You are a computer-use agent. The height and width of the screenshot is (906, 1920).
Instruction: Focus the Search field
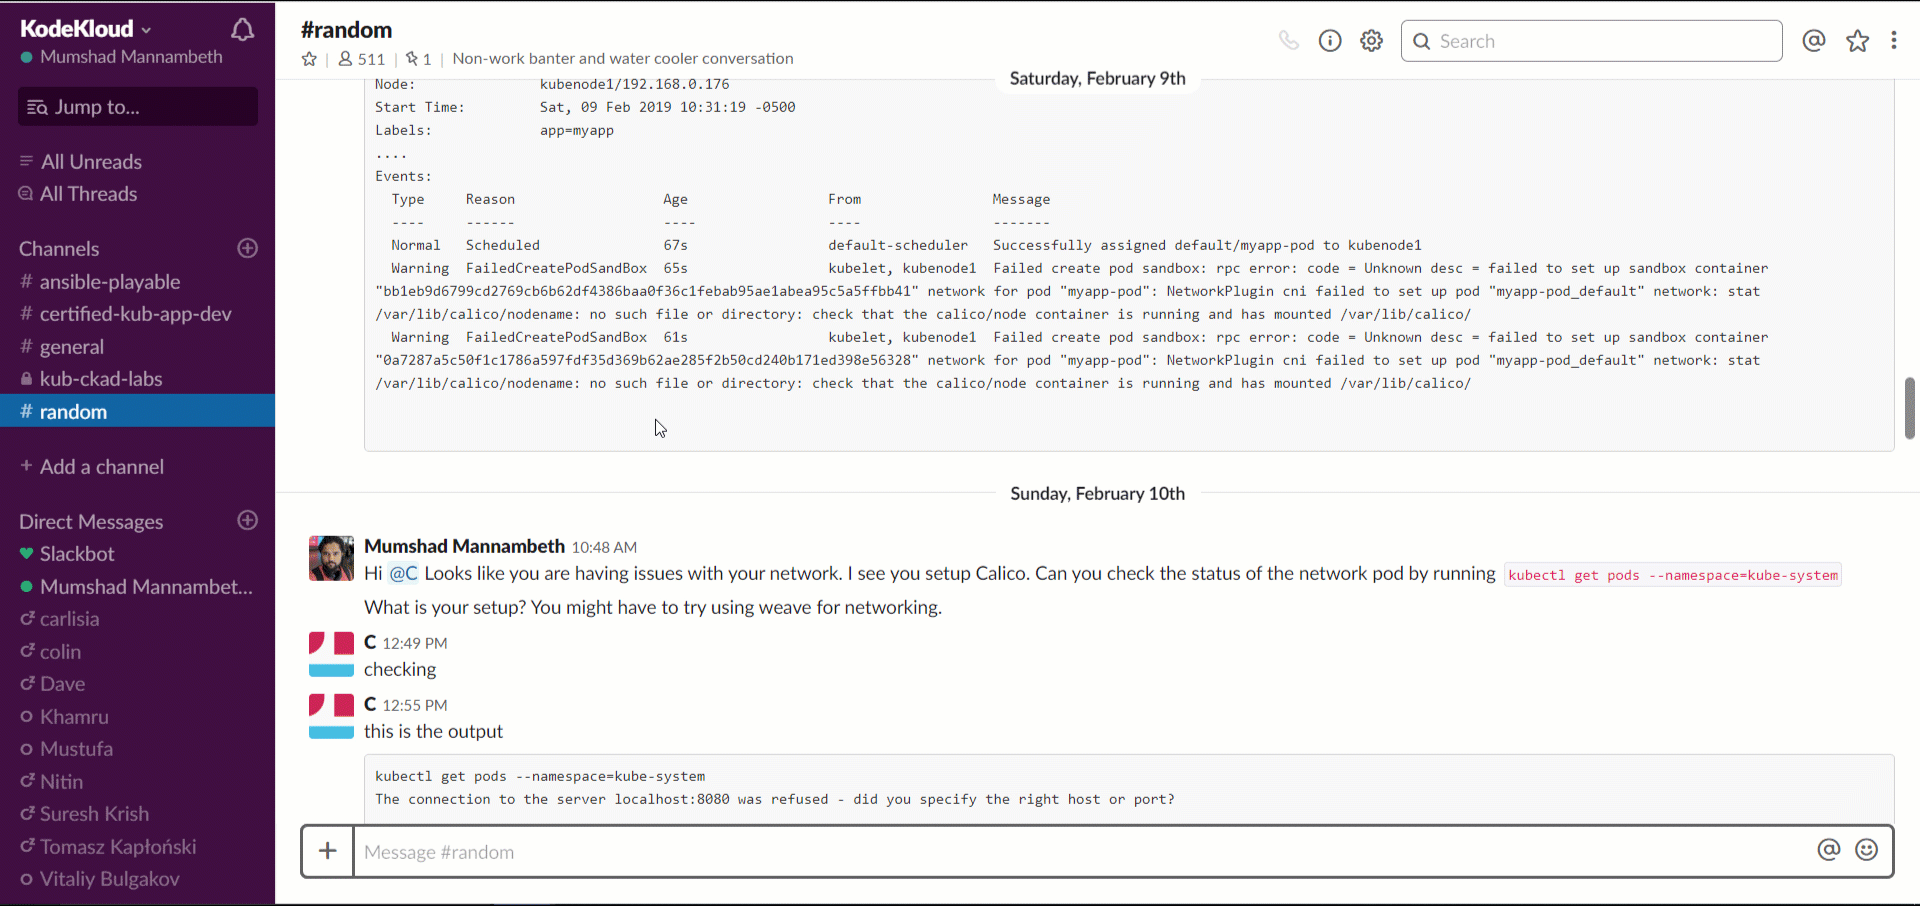(1591, 41)
